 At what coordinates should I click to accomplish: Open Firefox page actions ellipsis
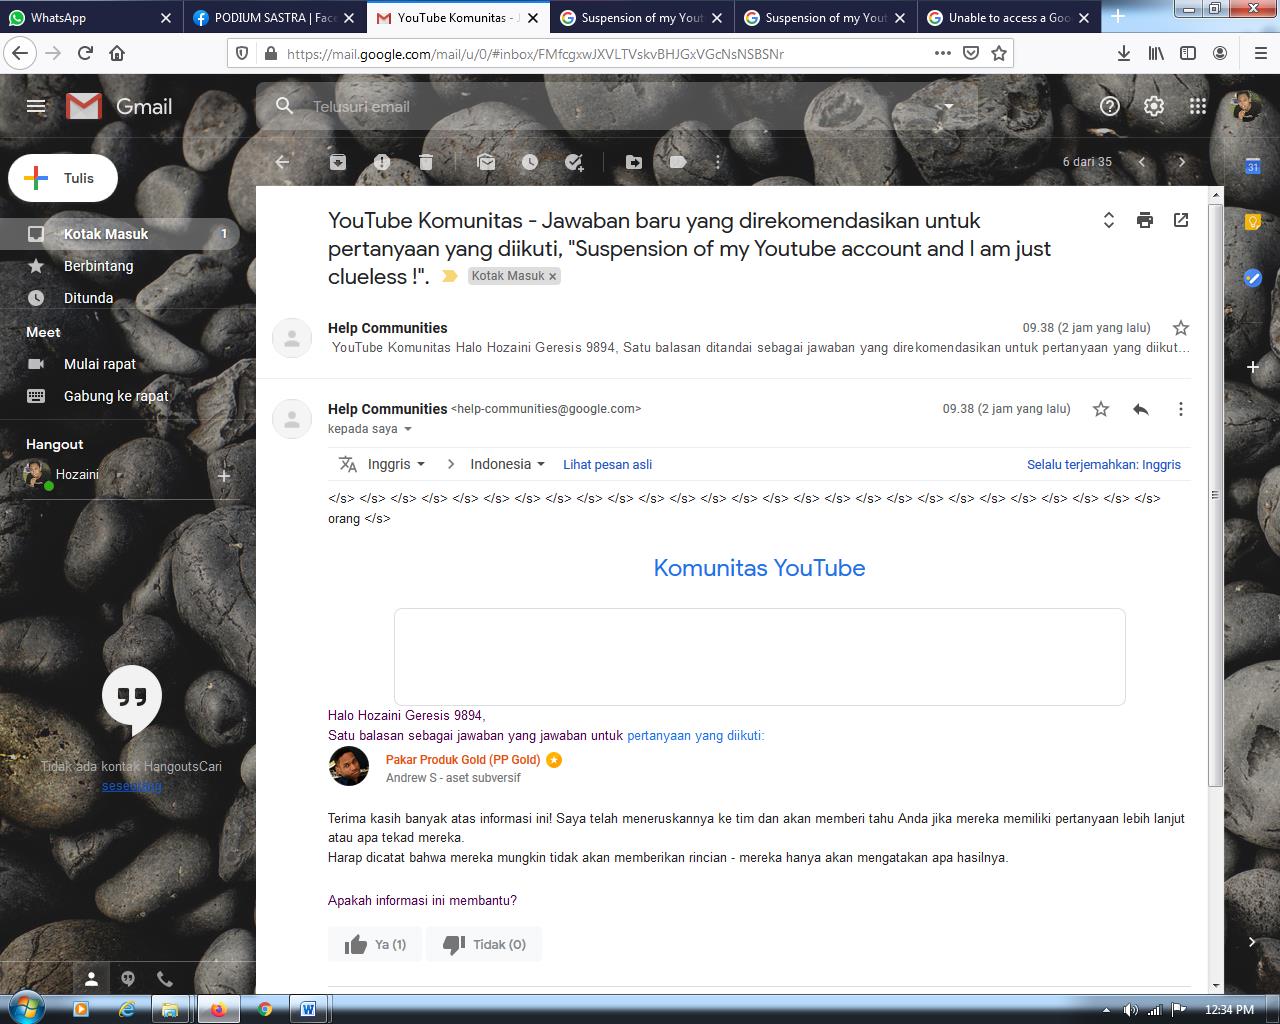pos(942,53)
